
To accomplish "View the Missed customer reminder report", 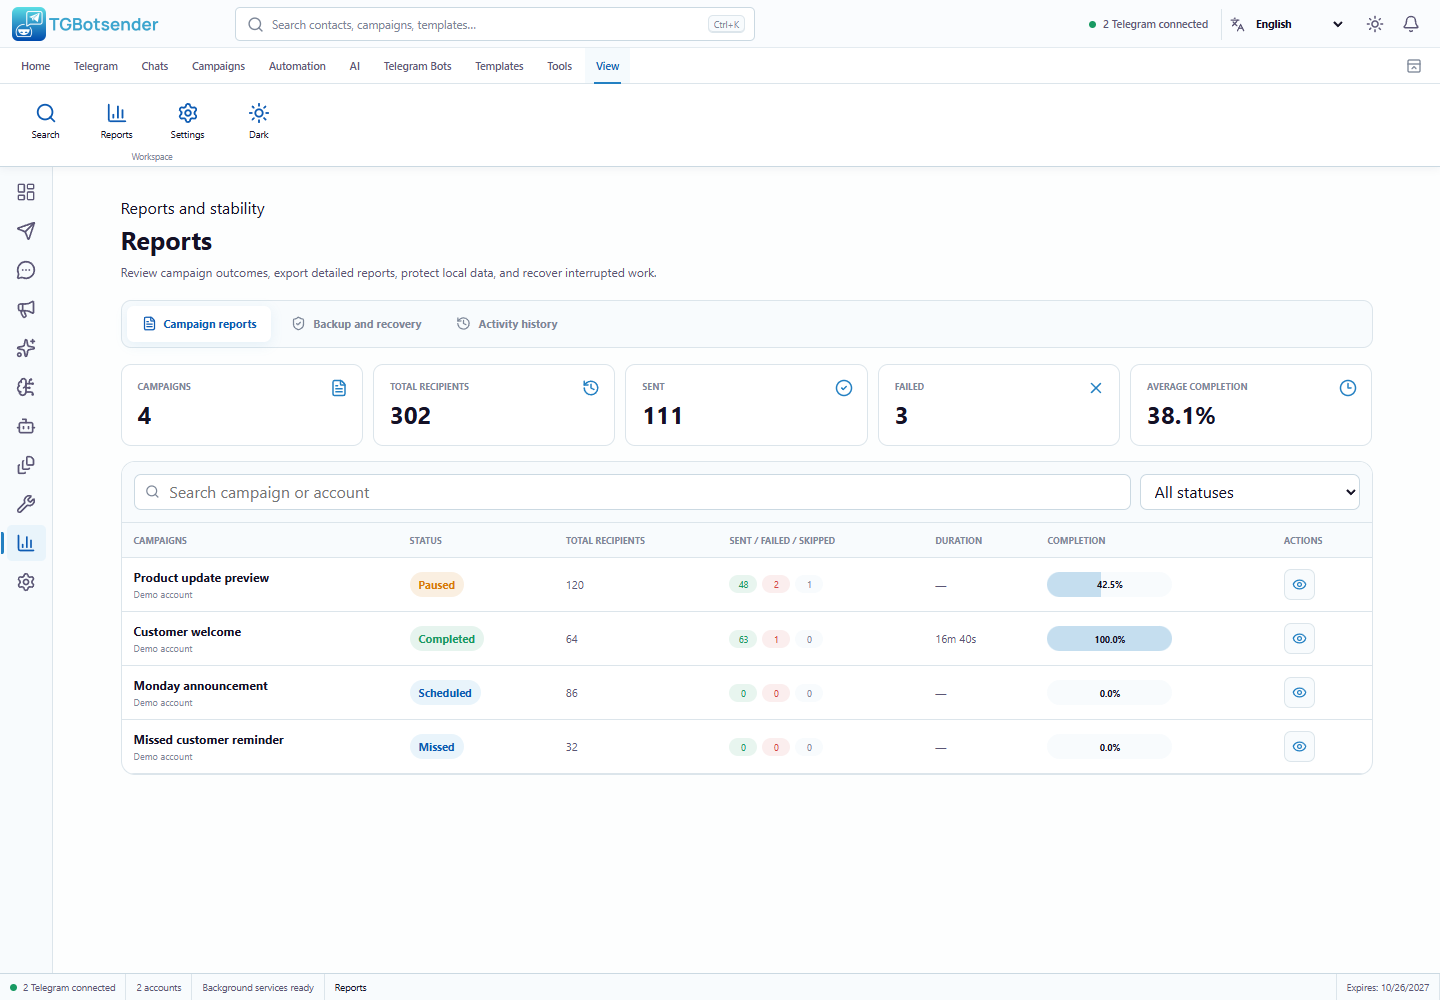I will click(1299, 747).
